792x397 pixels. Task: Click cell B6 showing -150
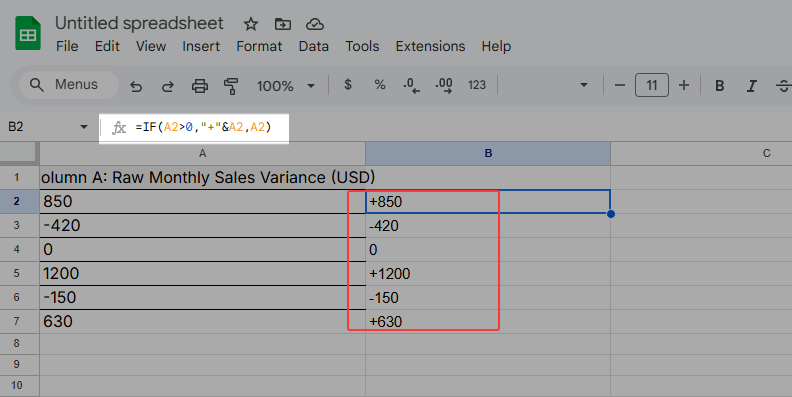pos(488,297)
